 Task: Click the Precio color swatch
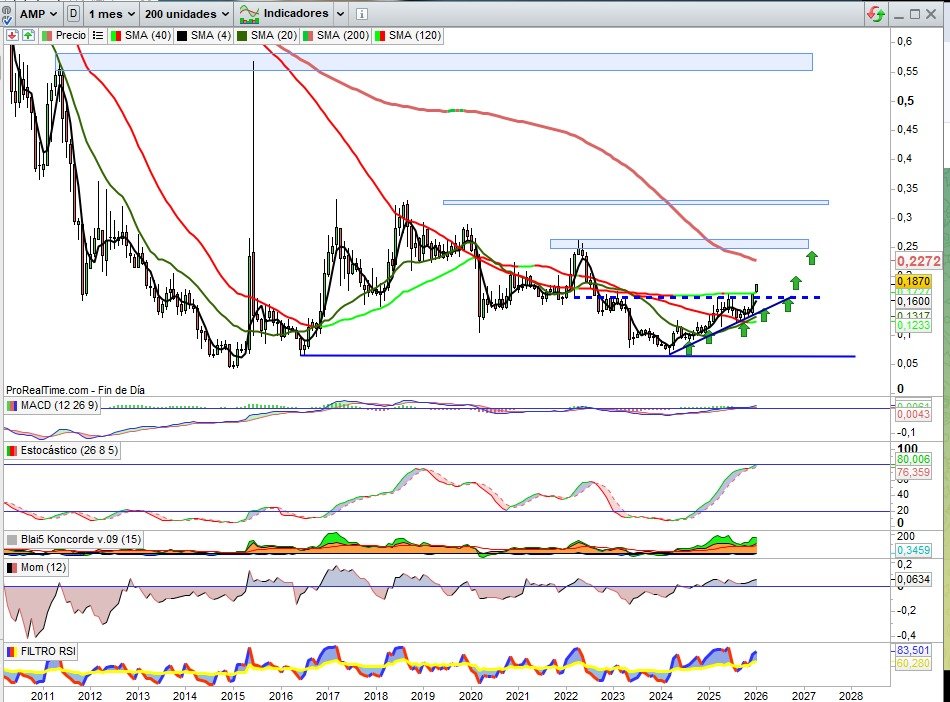47,36
